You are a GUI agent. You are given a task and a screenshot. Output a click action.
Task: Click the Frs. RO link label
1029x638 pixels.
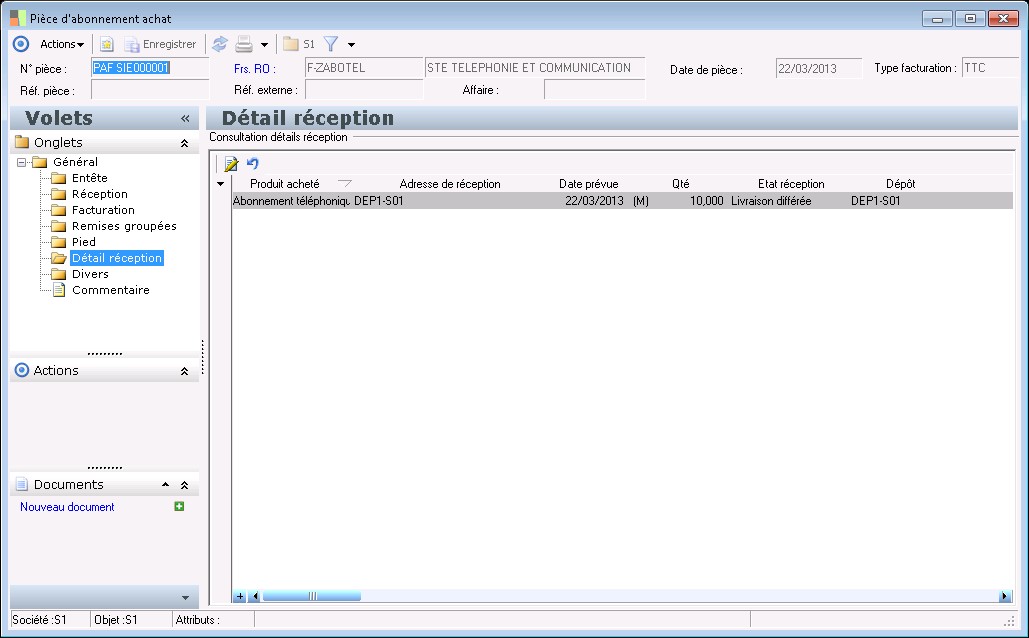(x=255, y=68)
